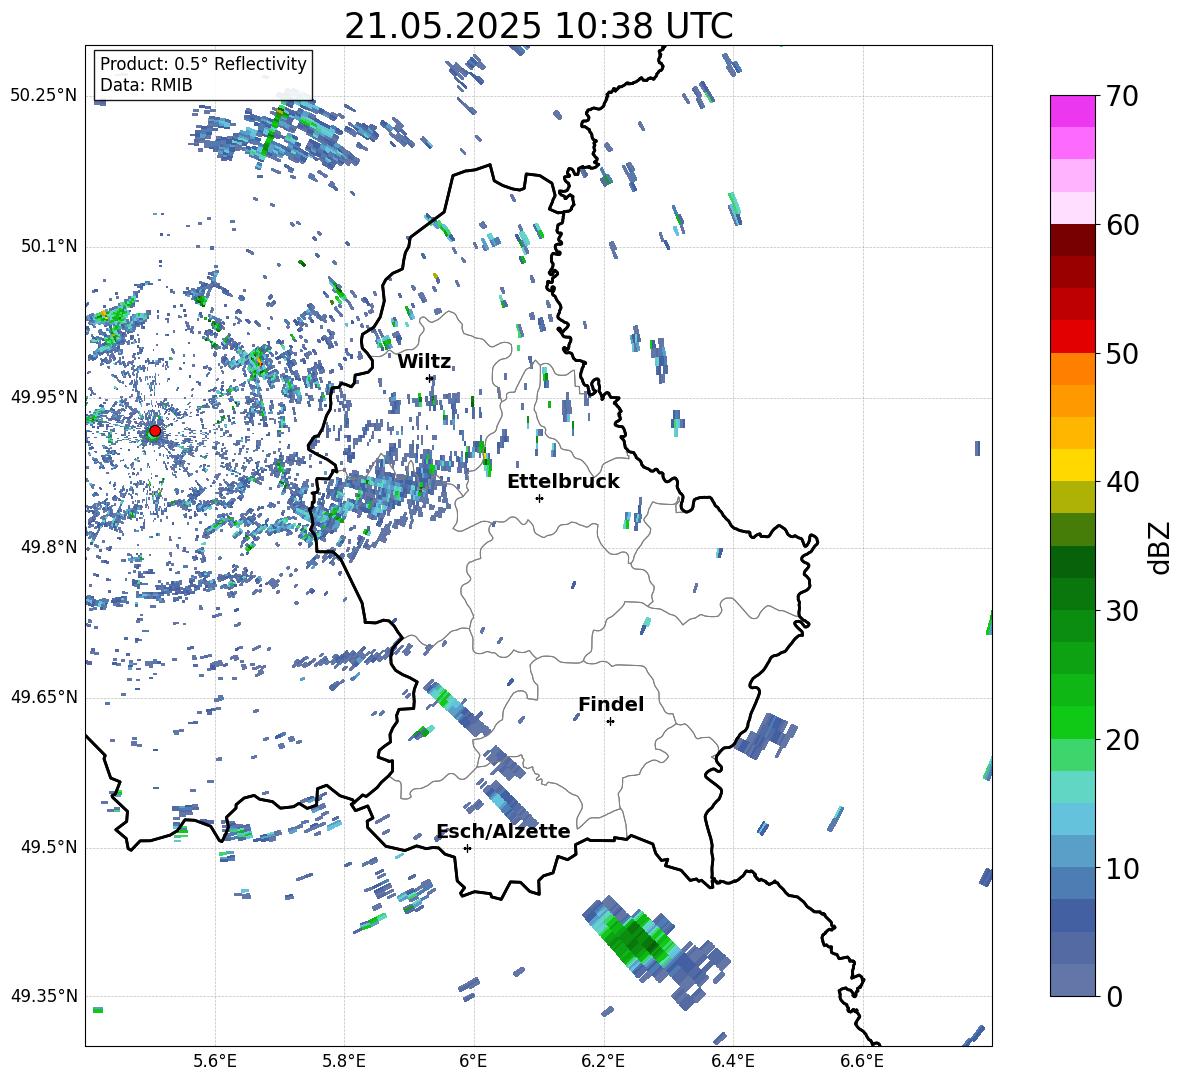Click the colorbar tick value 10
The image size is (1184, 1081).
pos(1122,868)
